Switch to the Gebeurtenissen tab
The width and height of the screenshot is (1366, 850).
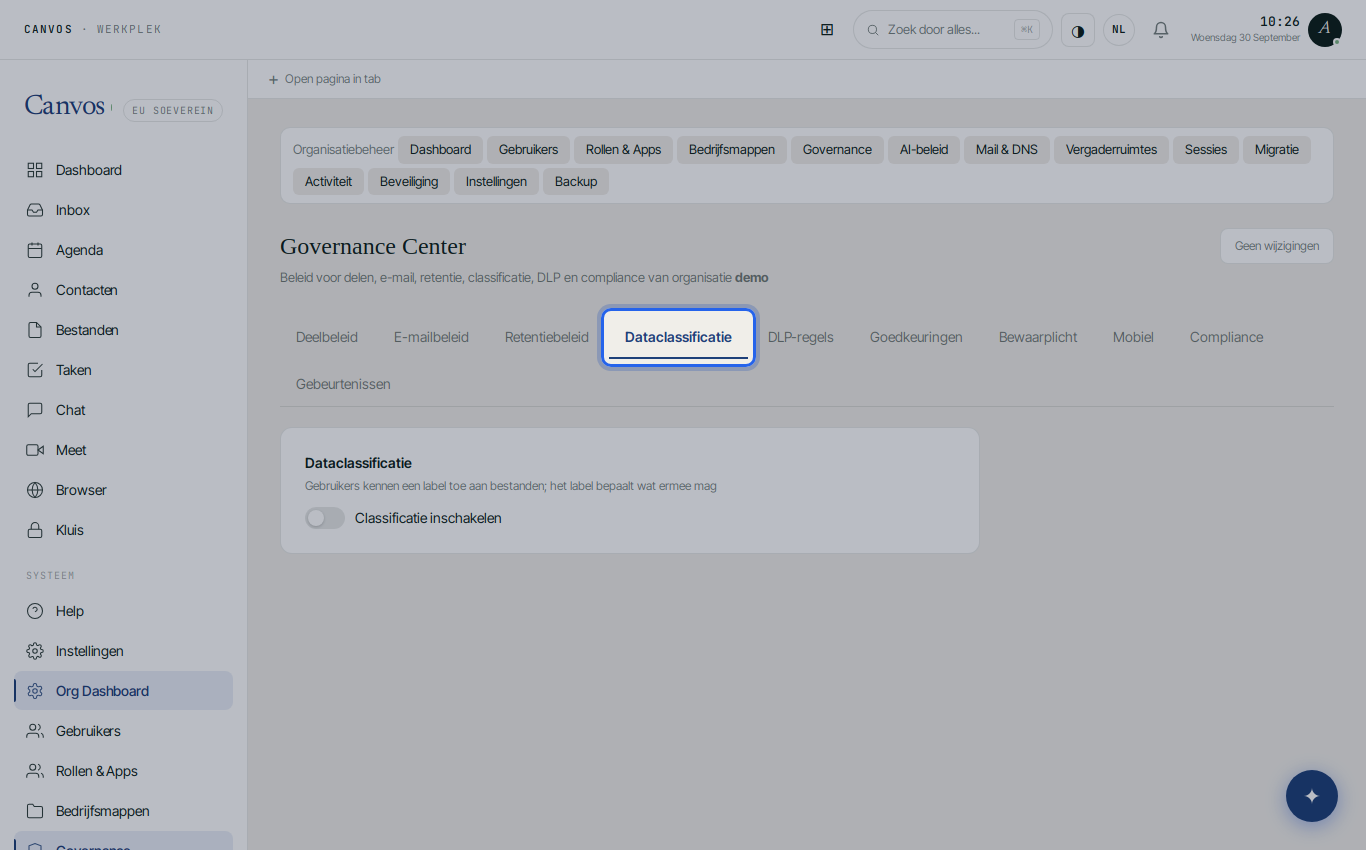[343, 384]
